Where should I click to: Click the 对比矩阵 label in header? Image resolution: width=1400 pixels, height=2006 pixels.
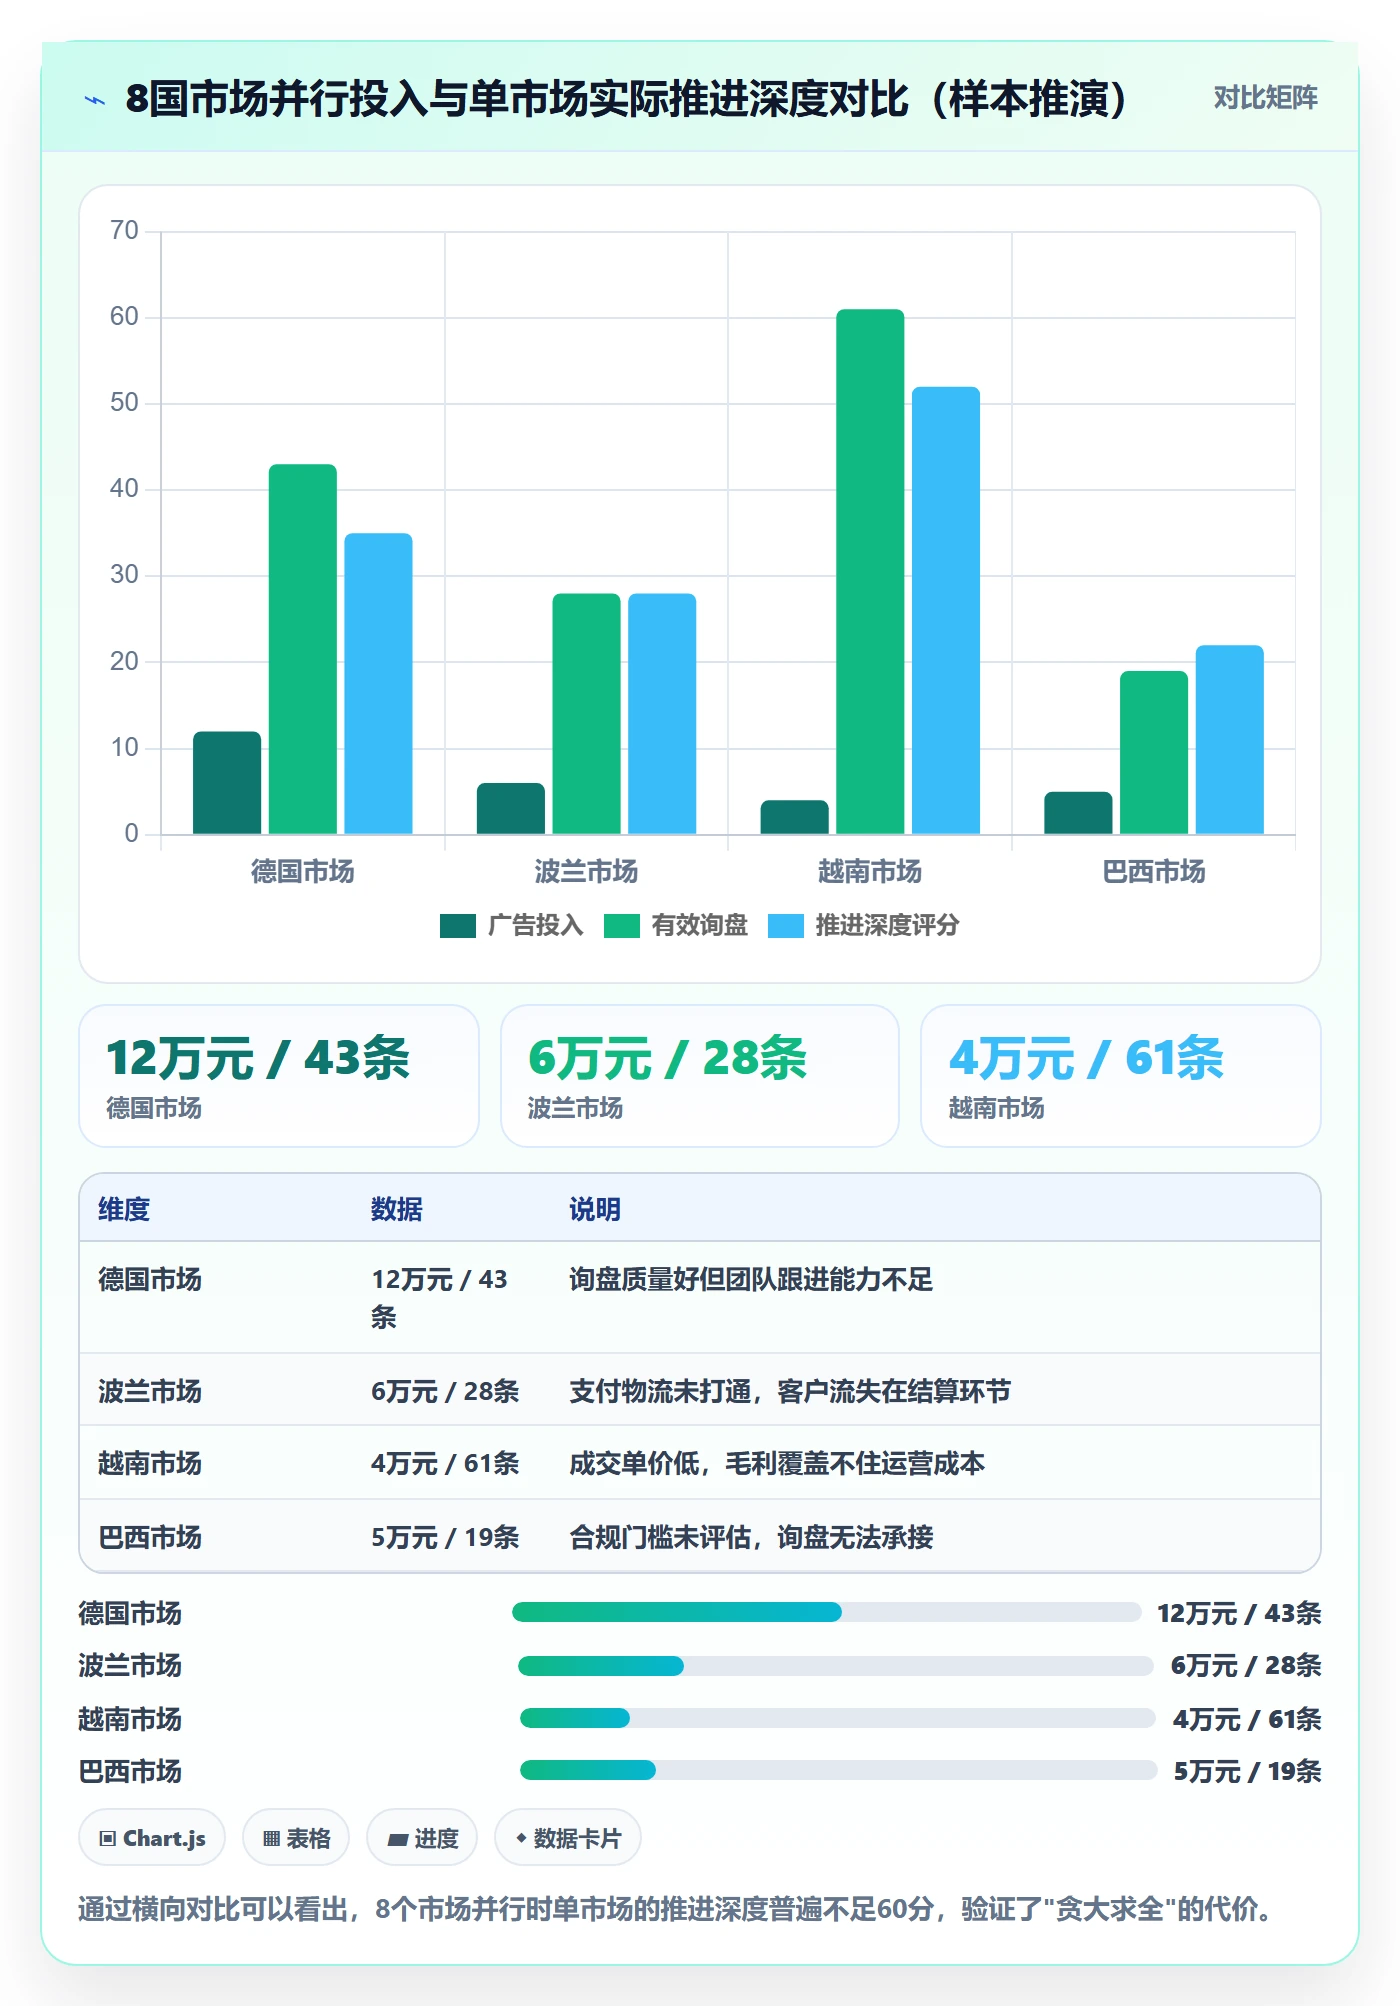pos(1265,98)
